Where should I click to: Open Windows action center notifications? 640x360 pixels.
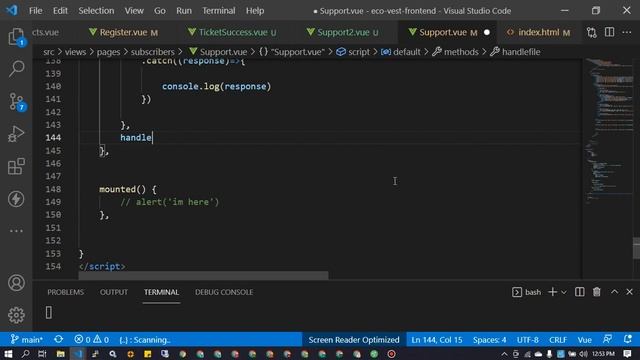point(627,354)
